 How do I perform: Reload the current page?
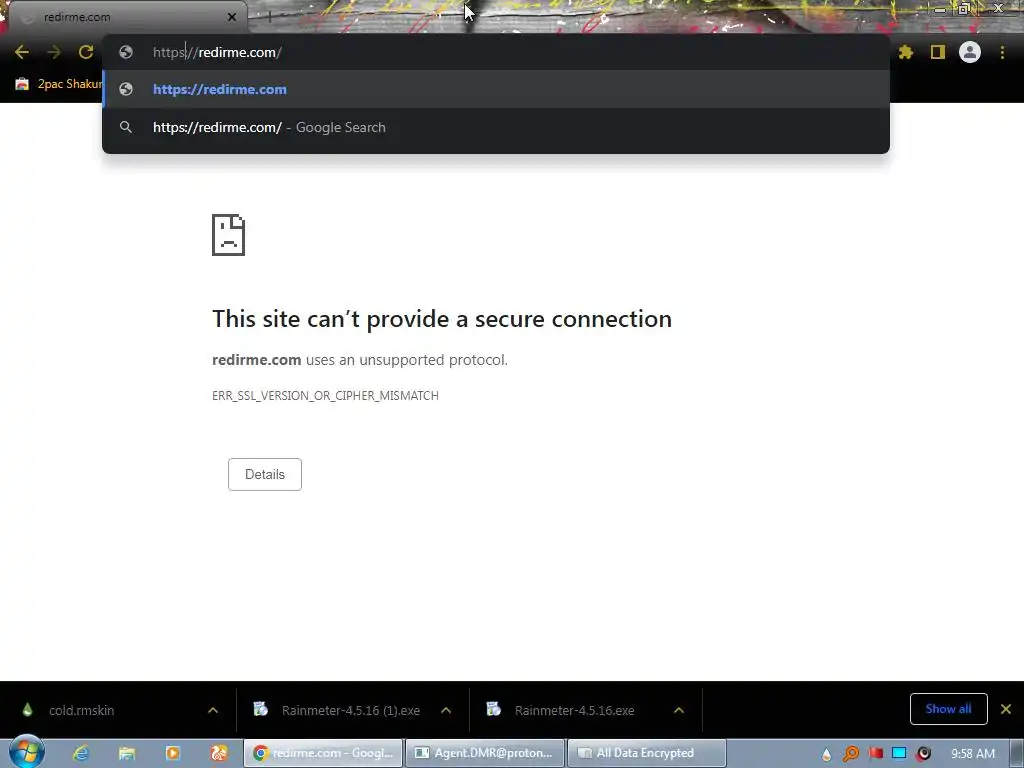point(86,52)
